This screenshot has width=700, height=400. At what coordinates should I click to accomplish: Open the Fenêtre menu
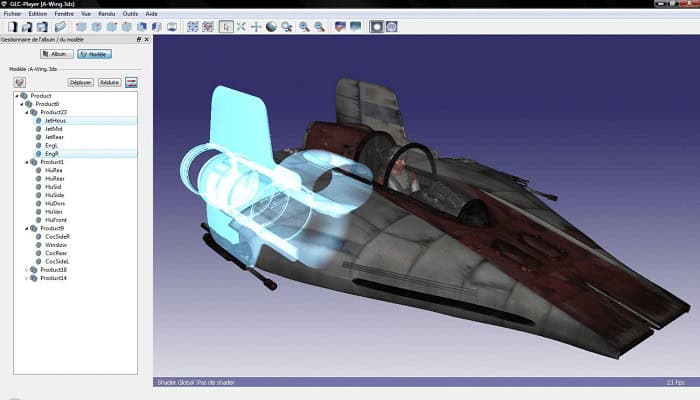point(64,14)
